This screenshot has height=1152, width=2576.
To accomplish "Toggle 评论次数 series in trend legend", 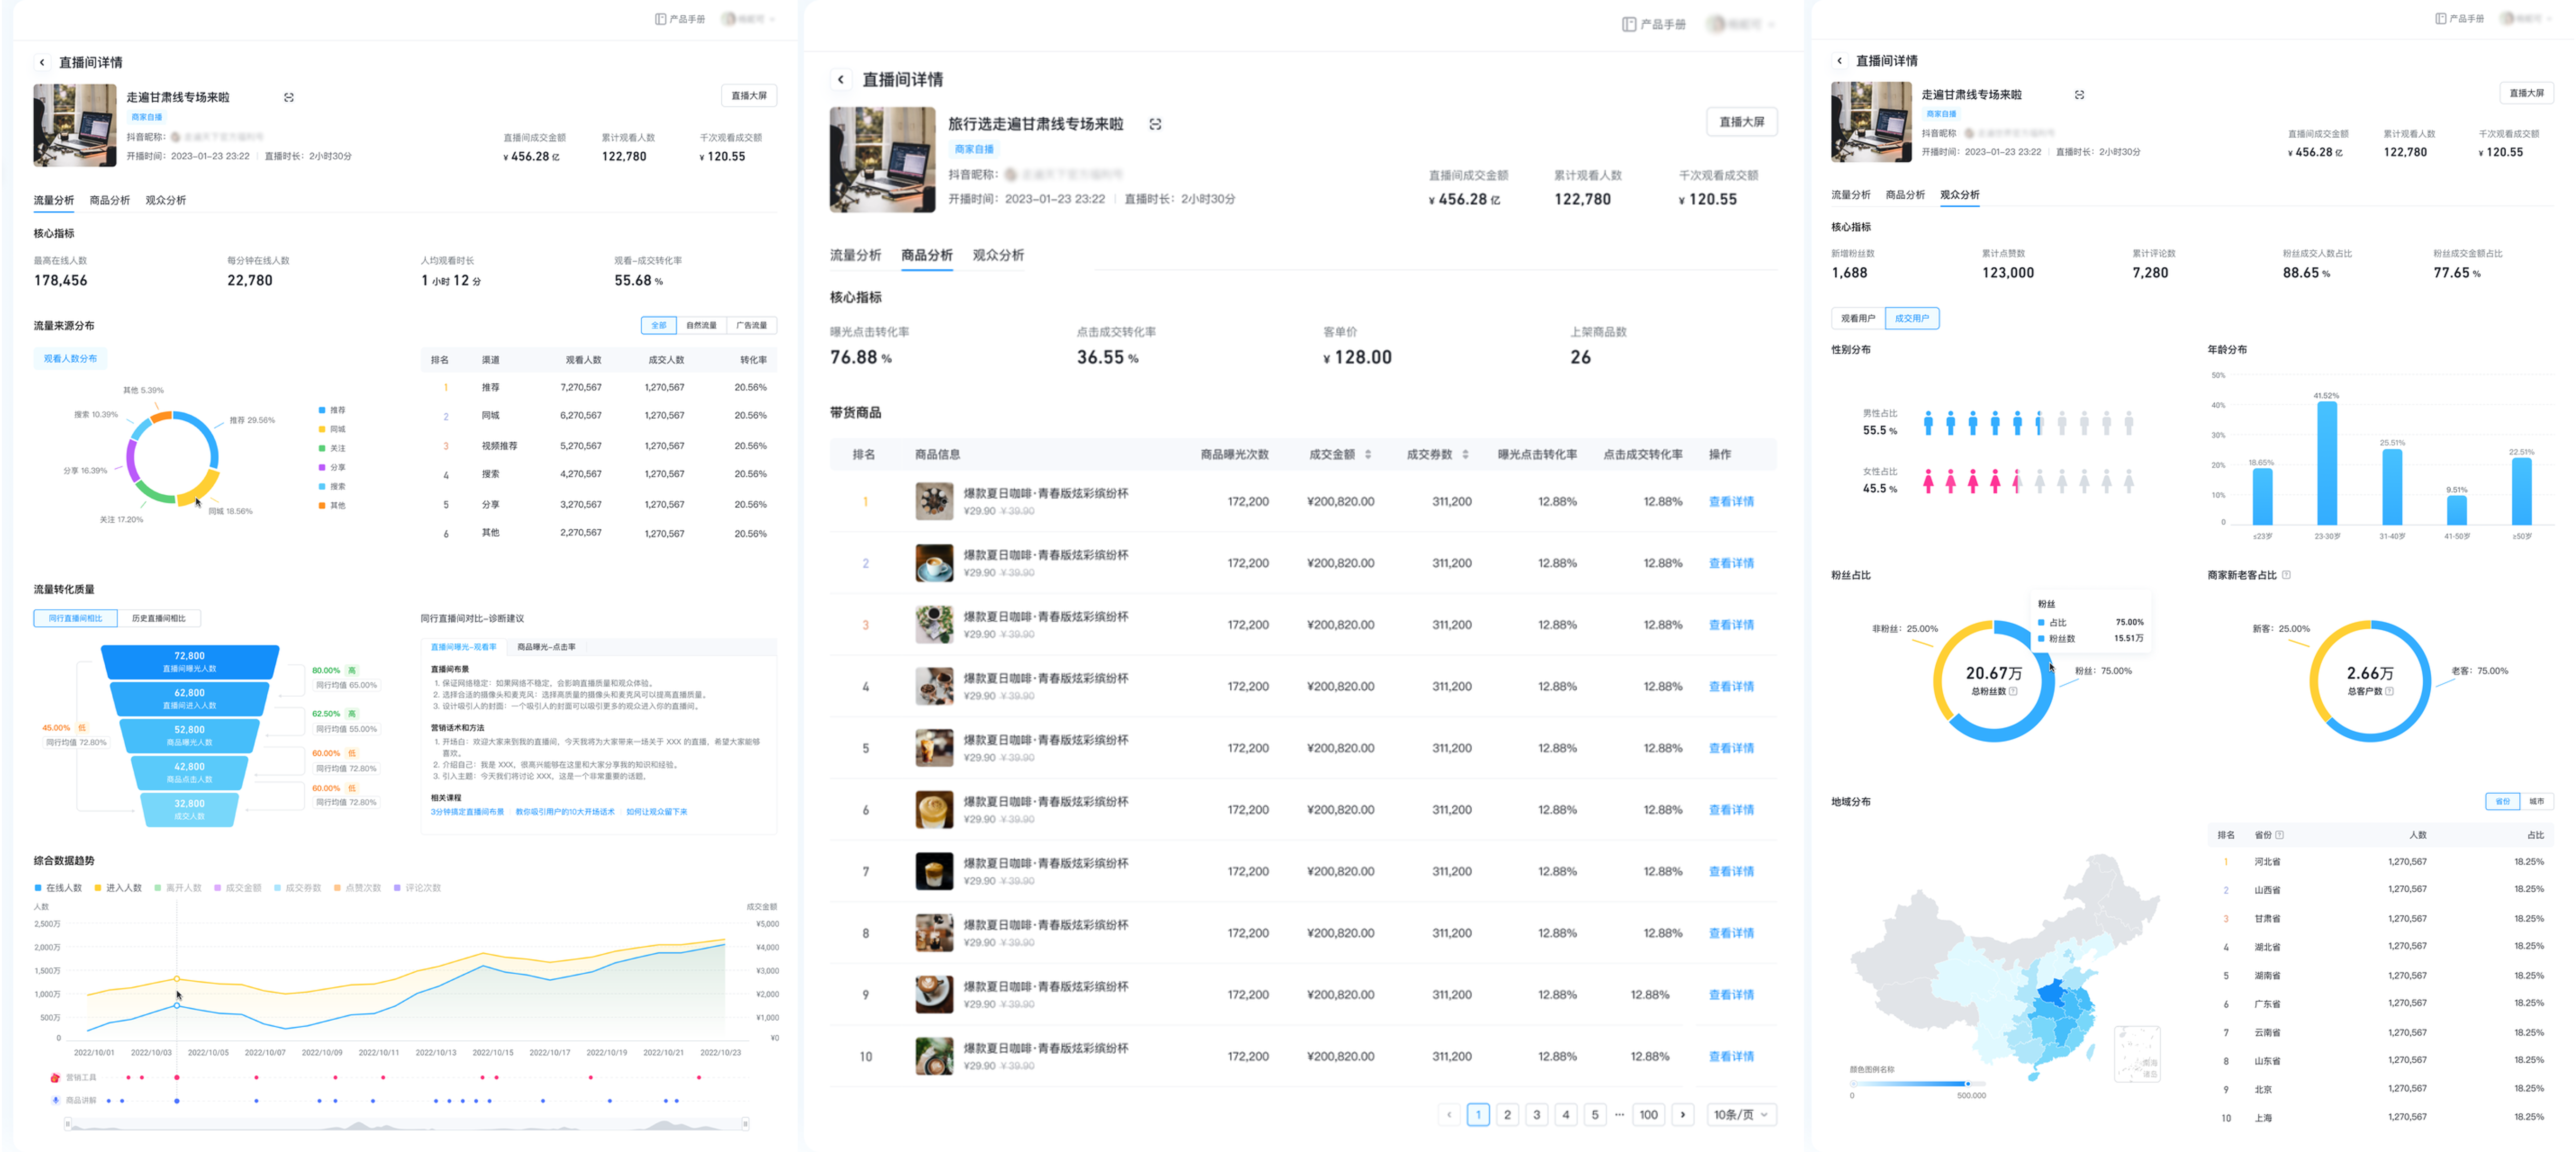I will 418,888.
